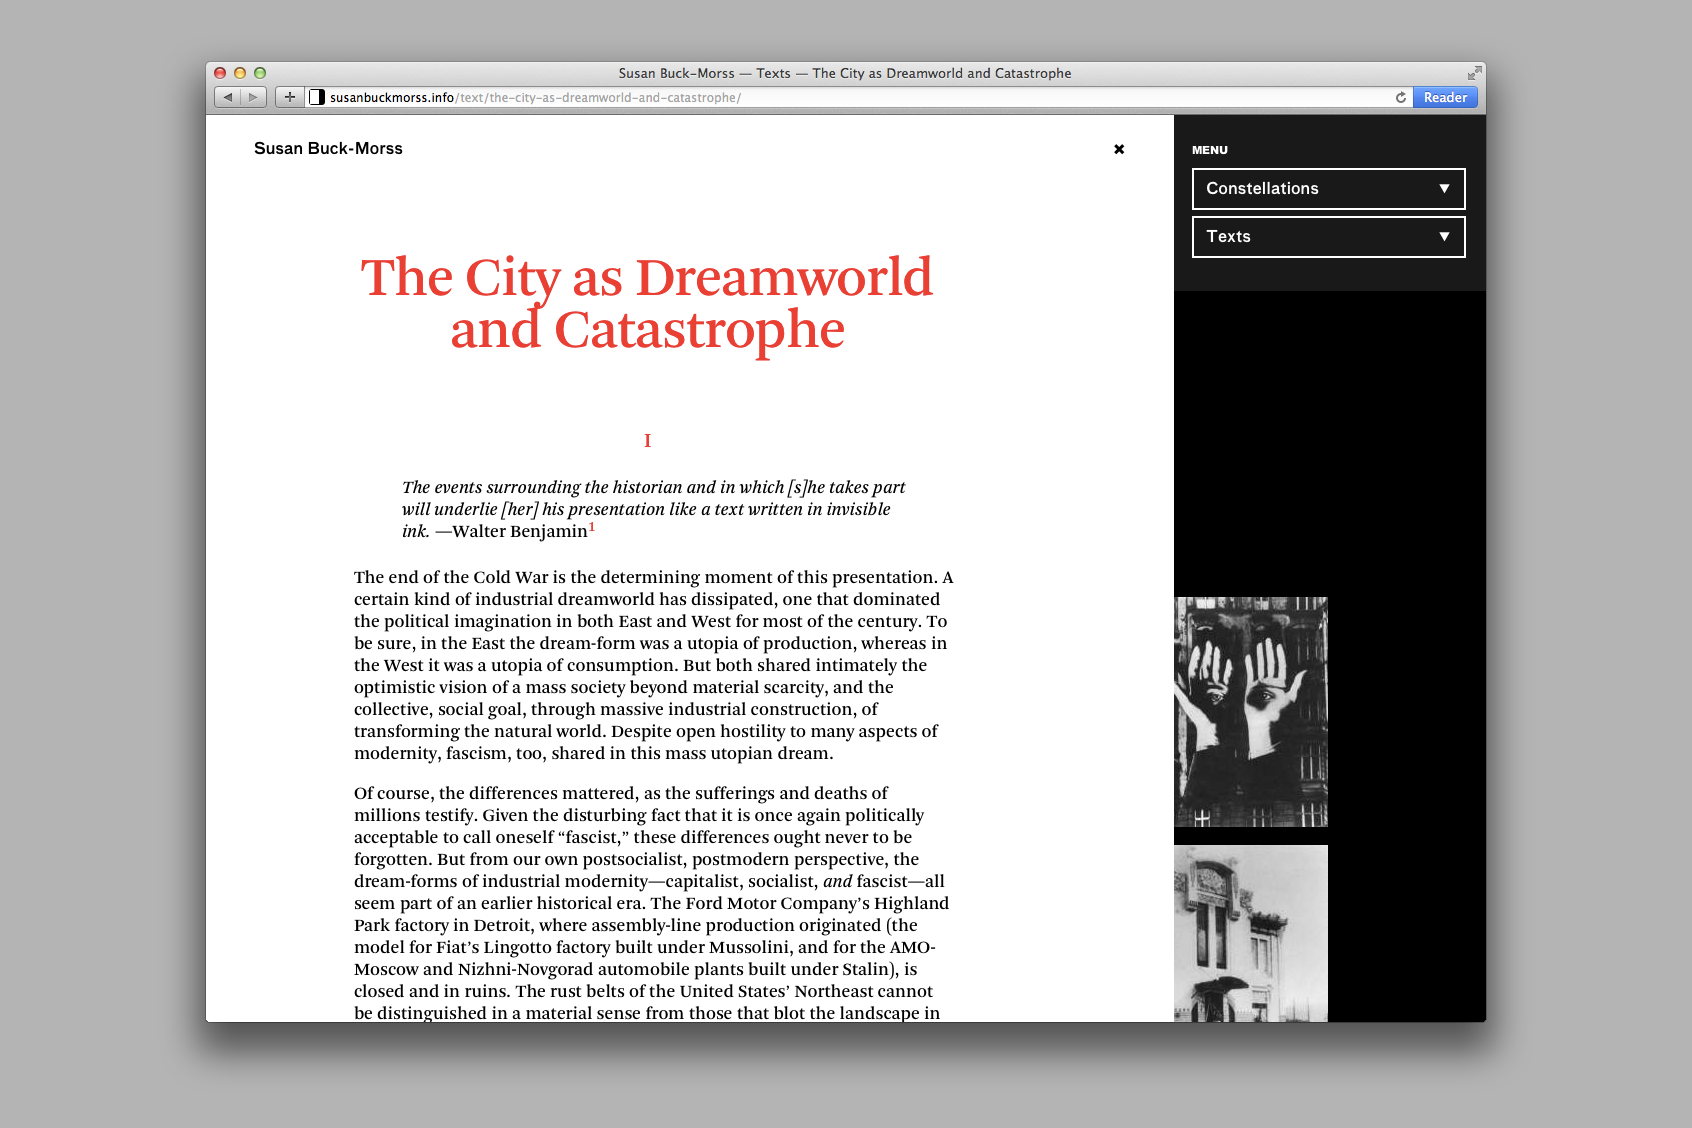The width and height of the screenshot is (1692, 1128).
Task: Close the article with the X icon
Action: click(x=1119, y=149)
